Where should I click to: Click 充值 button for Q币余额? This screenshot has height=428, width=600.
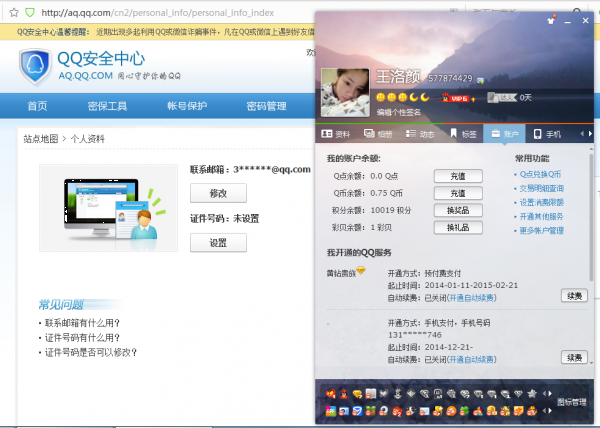(458, 193)
